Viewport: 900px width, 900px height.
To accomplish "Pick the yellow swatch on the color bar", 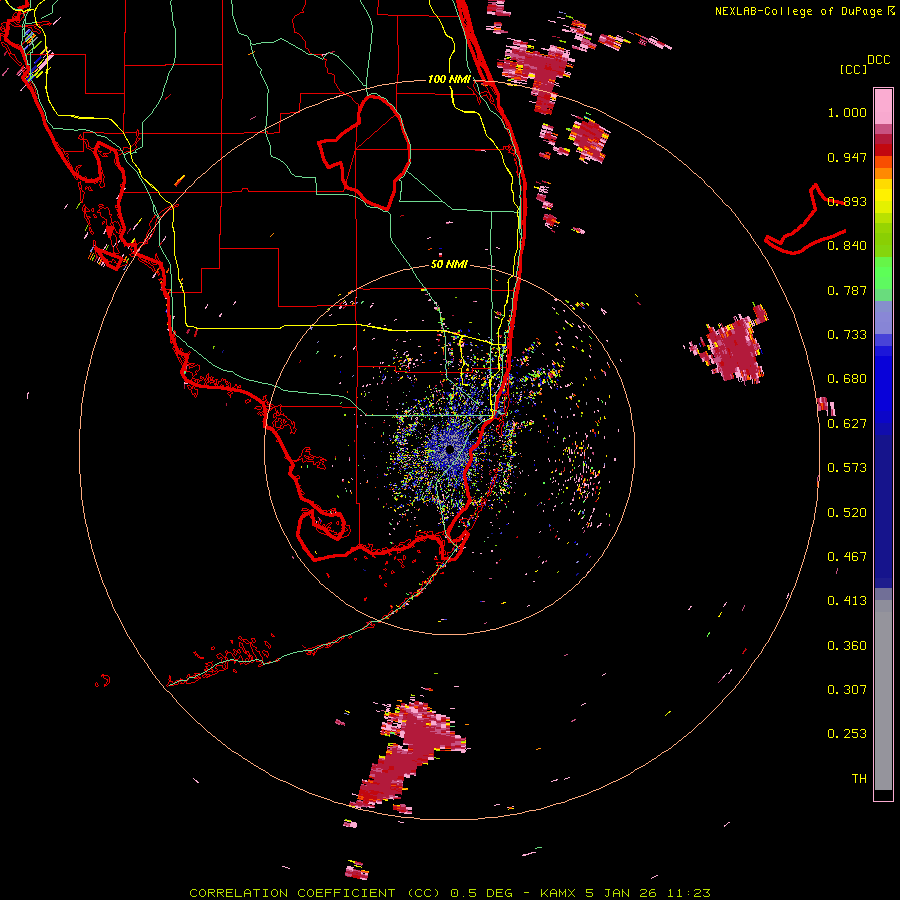I will click(x=883, y=197).
